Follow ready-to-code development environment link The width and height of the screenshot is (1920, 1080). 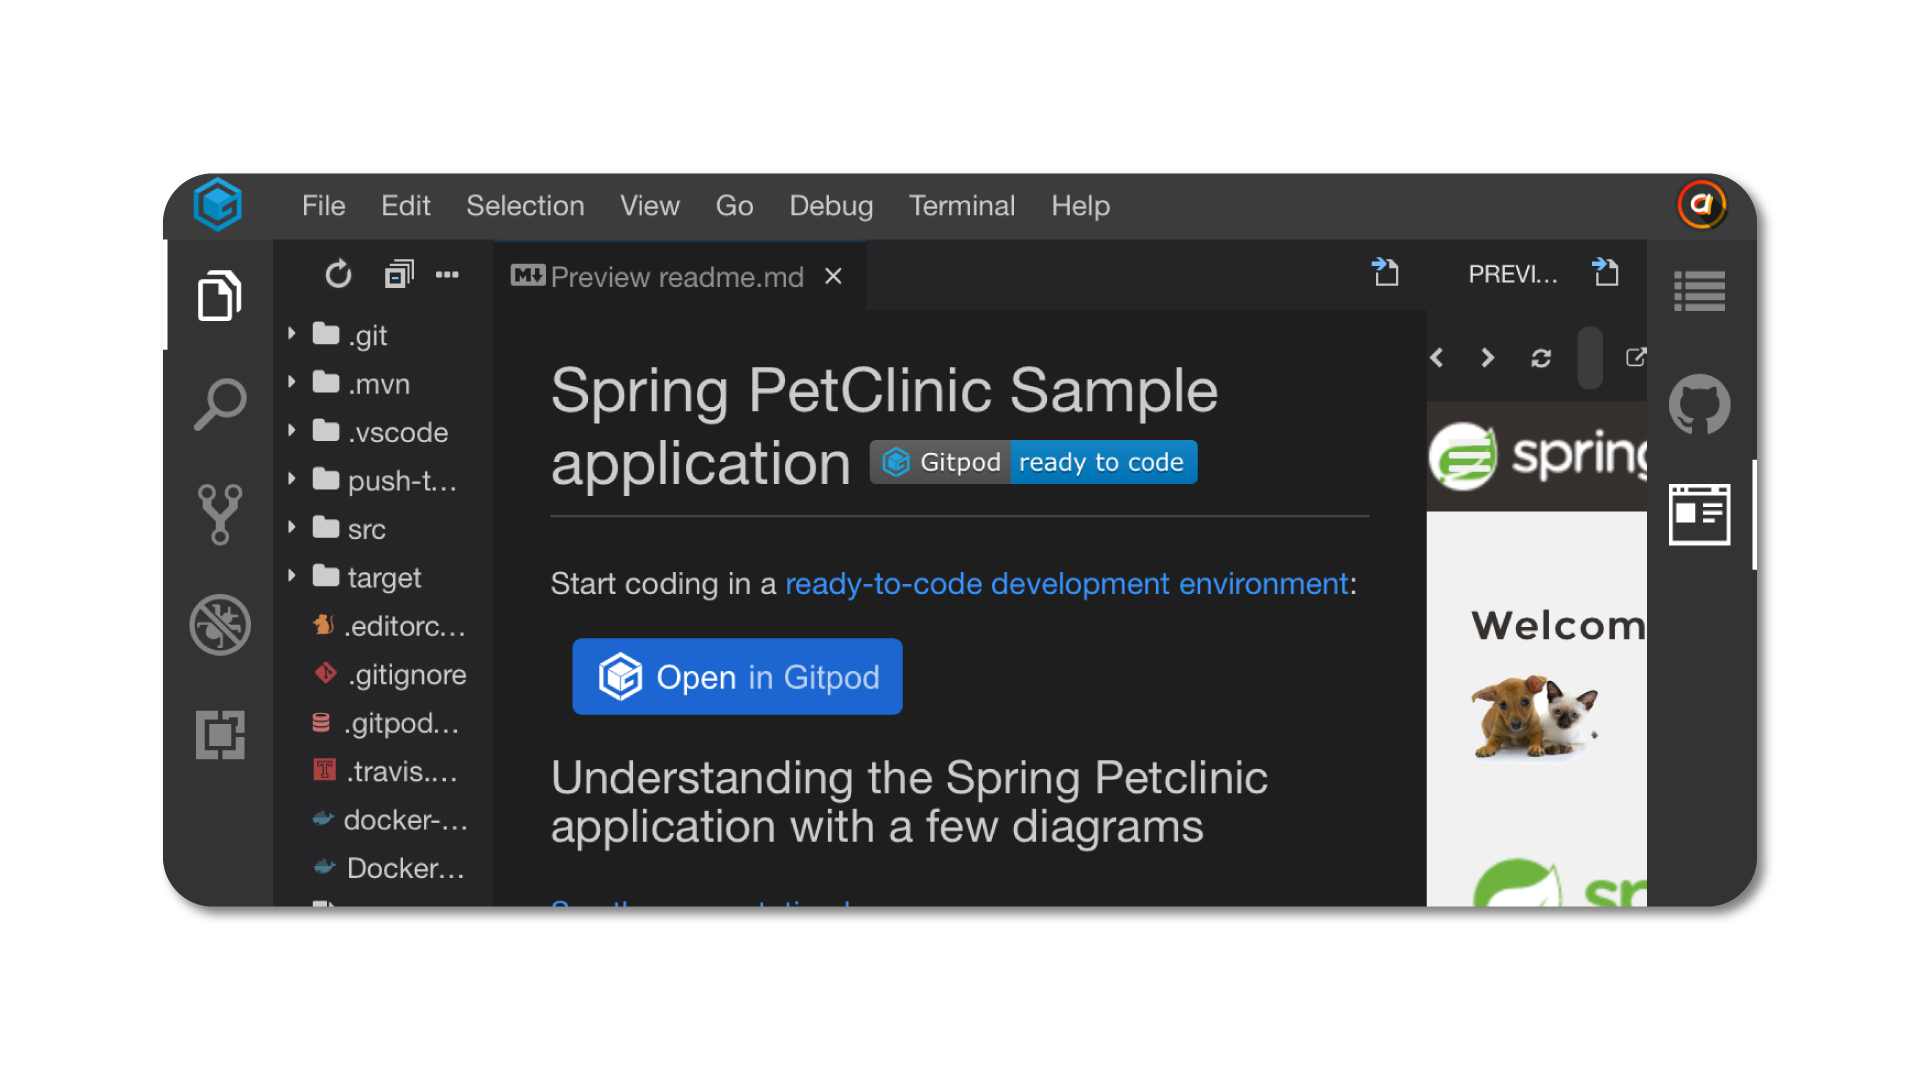click(1066, 584)
